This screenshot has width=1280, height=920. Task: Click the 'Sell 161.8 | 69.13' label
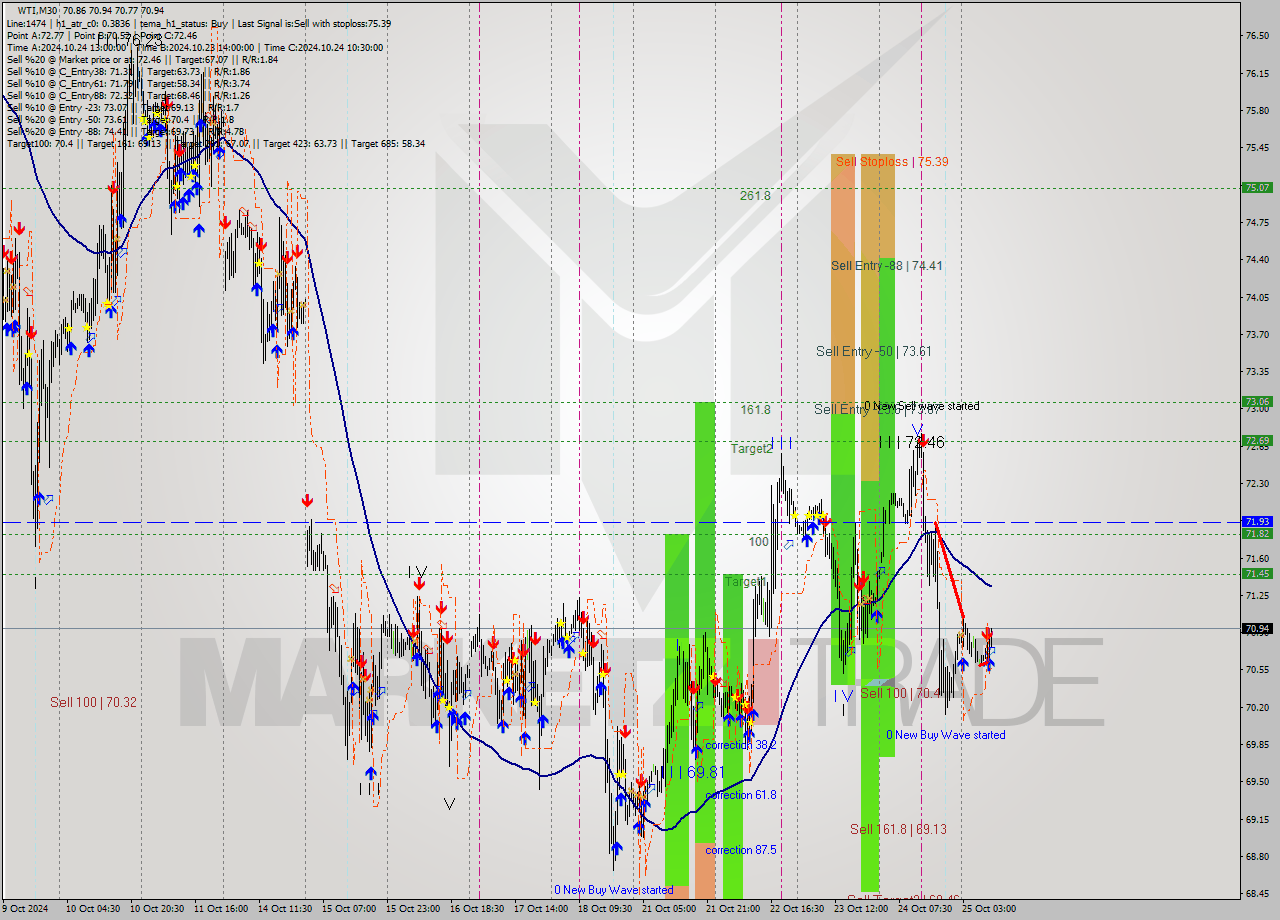(898, 829)
